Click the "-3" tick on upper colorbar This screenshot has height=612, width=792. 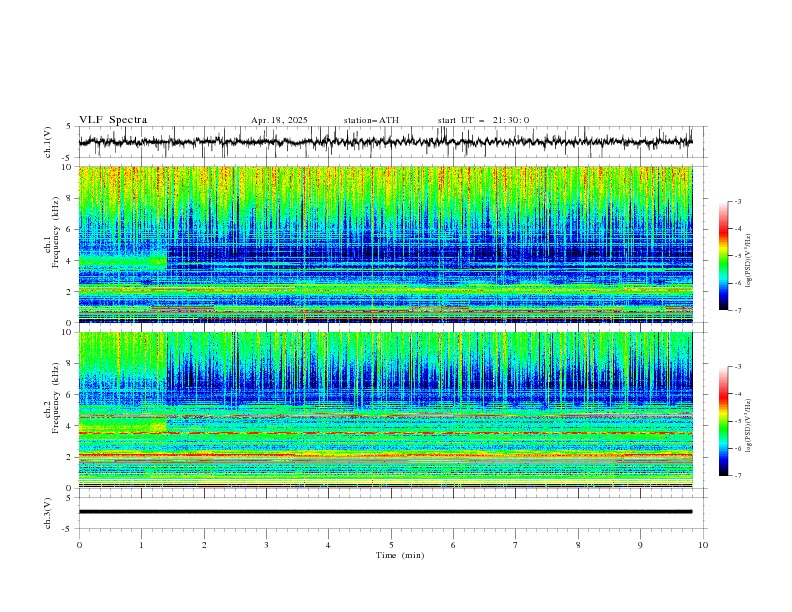pyautogui.click(x=737, y=201)
